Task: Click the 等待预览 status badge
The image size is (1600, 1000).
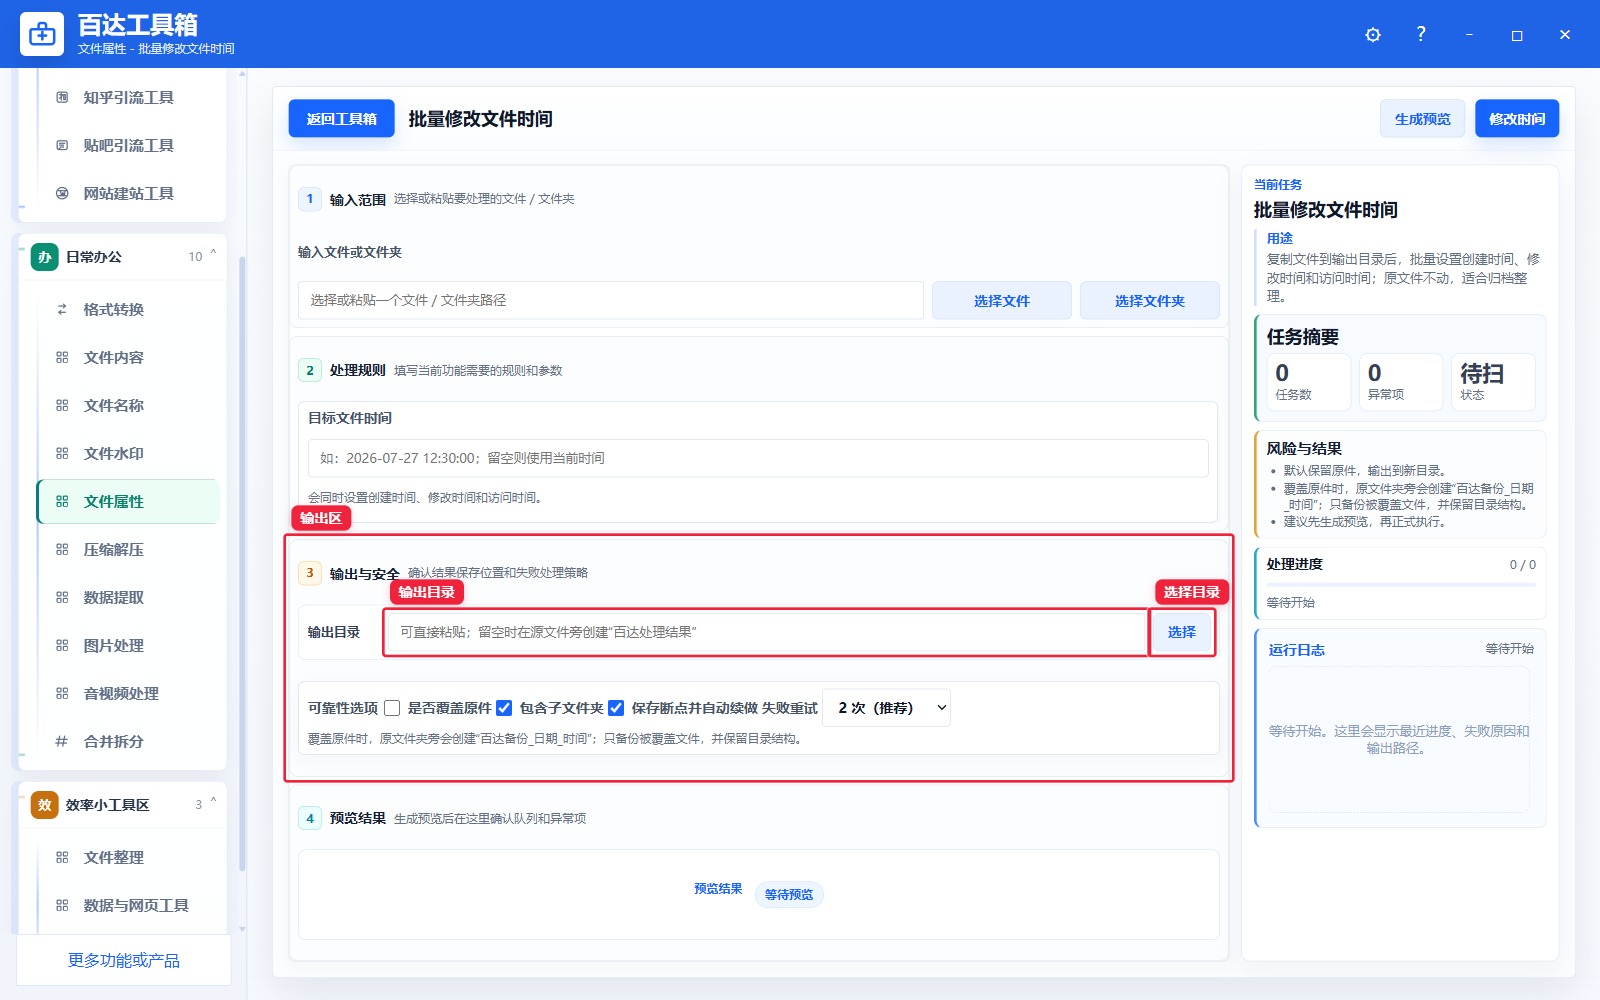Action: coord(789,894)
